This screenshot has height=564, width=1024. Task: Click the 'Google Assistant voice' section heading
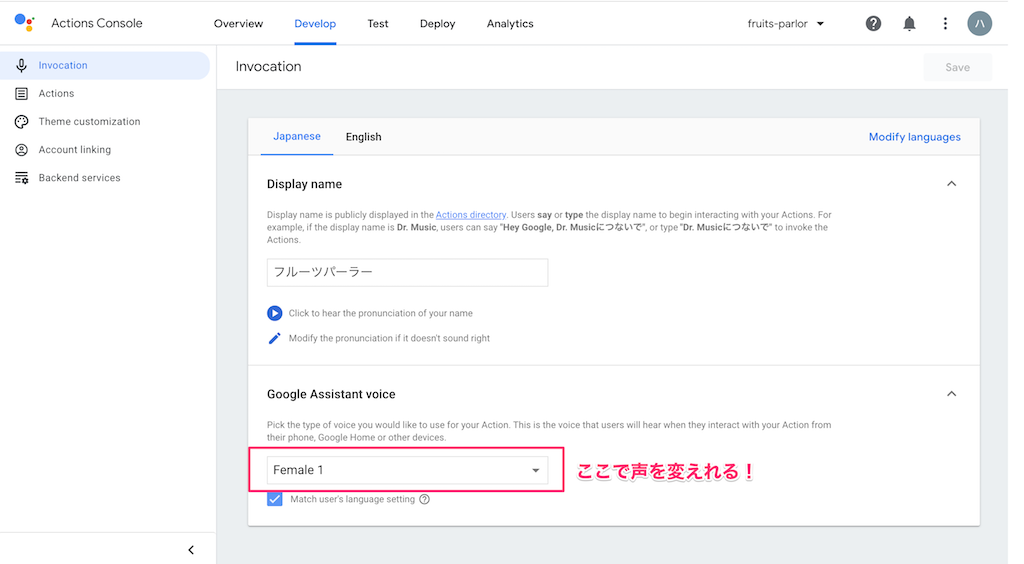(331, 394)
